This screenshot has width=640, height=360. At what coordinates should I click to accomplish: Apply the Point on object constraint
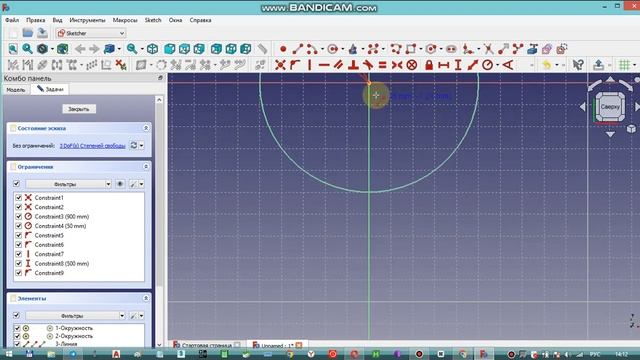pos(295,65)
